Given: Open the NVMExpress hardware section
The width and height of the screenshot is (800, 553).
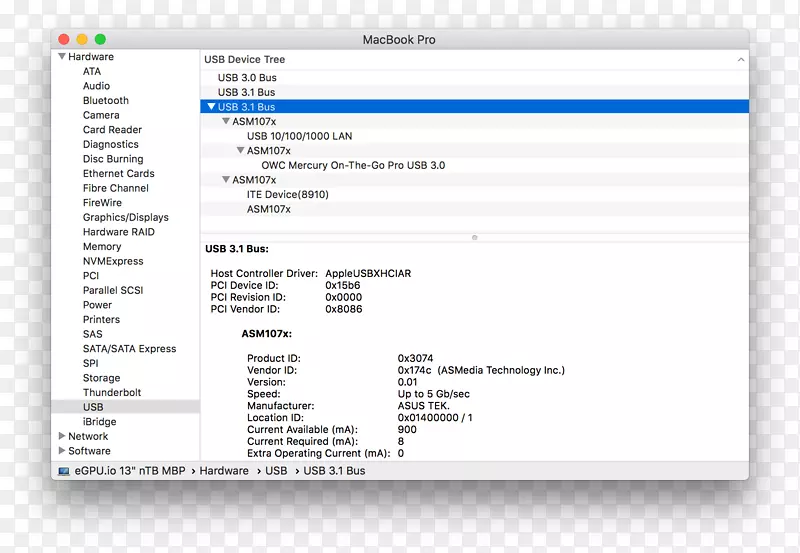Looking at the screenshot, I should (x=113, y=261).
